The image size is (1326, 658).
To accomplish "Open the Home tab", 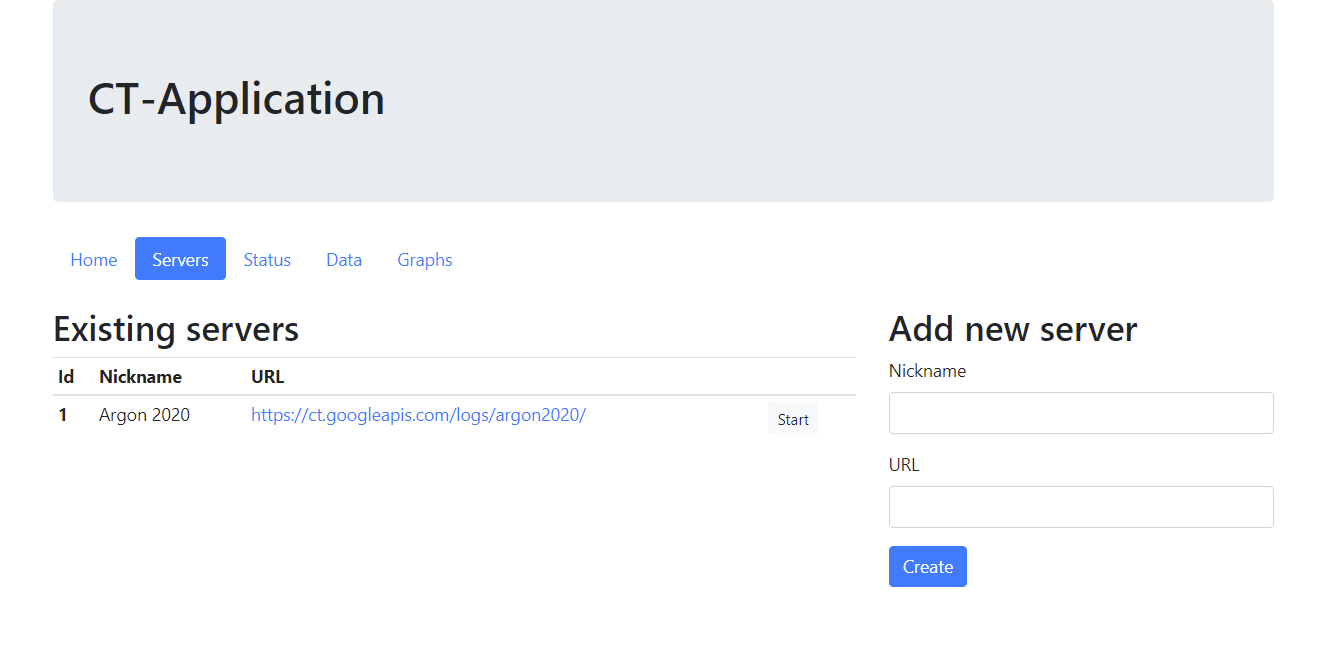I will 93,259.
